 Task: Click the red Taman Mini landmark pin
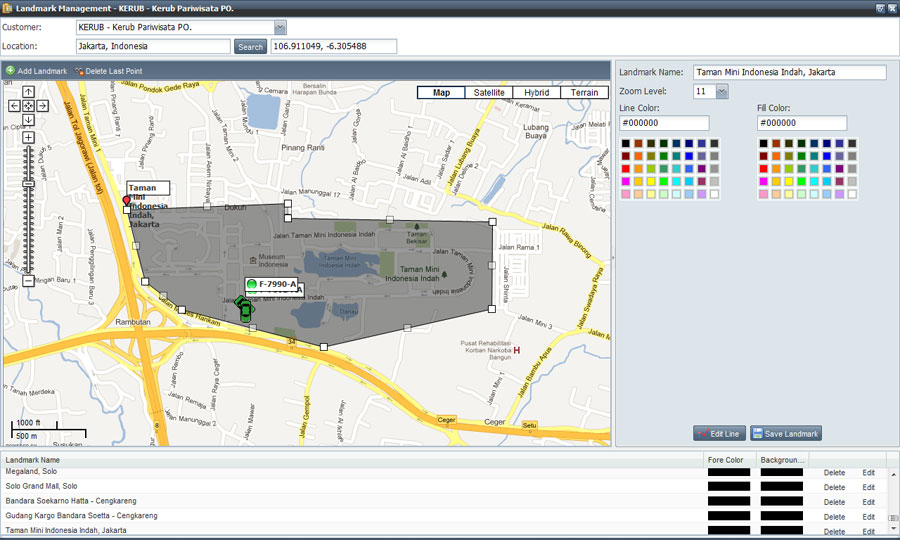[126, 201]
